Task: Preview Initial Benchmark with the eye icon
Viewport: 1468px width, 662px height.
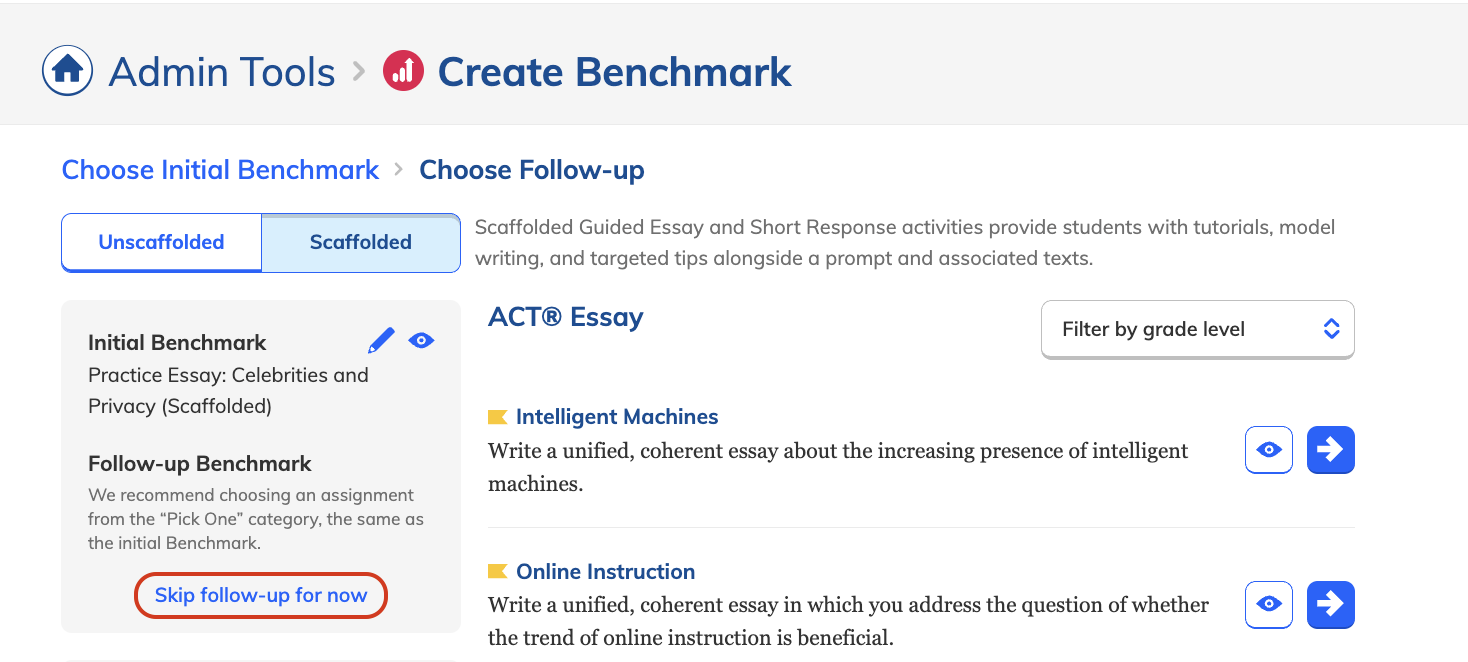Action: (421, 341)
